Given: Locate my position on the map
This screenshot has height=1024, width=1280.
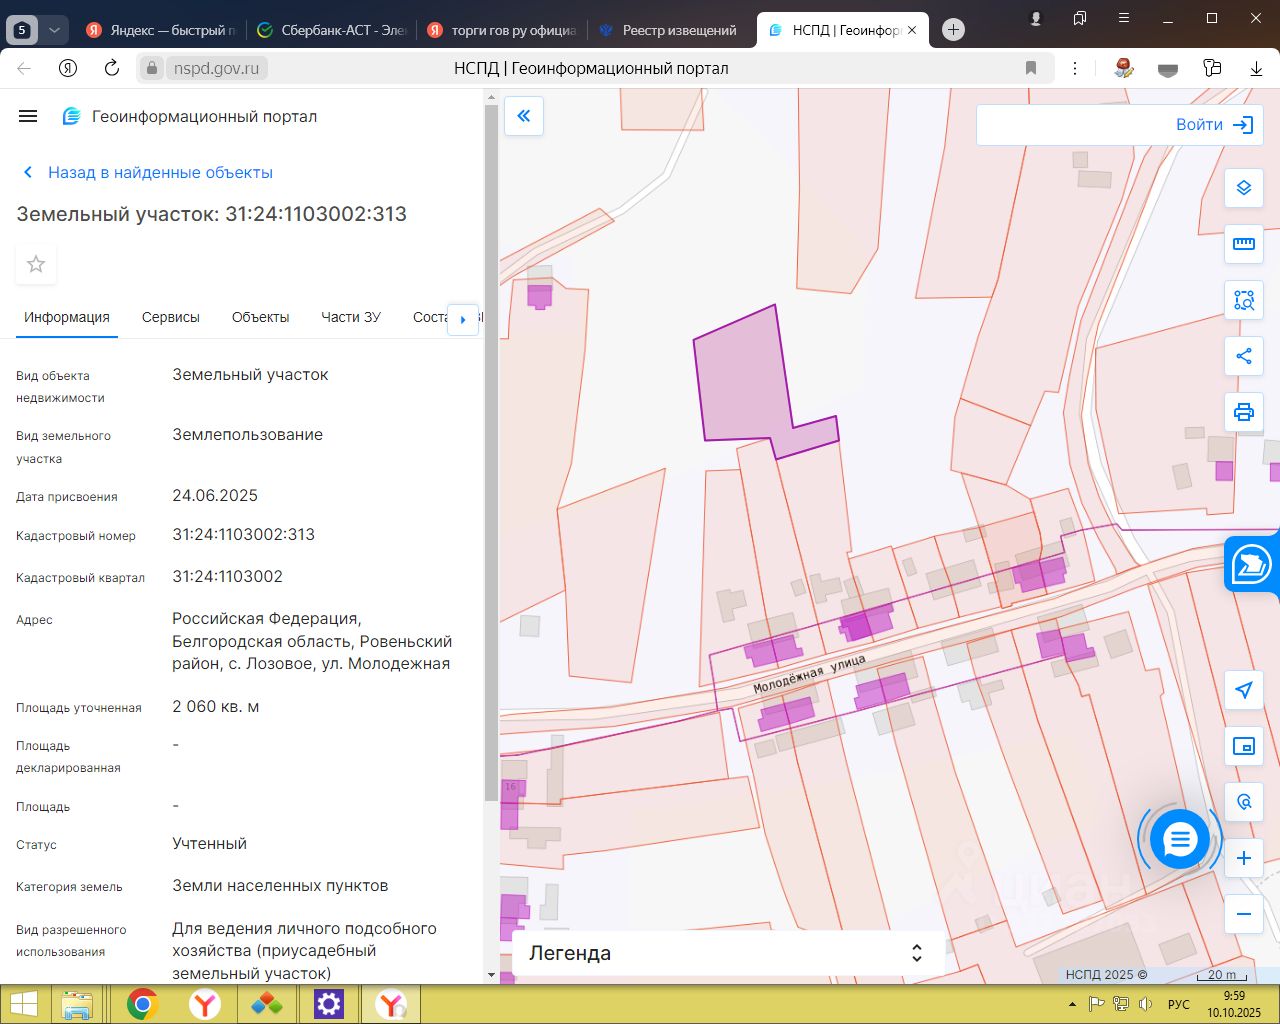Looking at the screenshot, I should (x=1244, y=690).
